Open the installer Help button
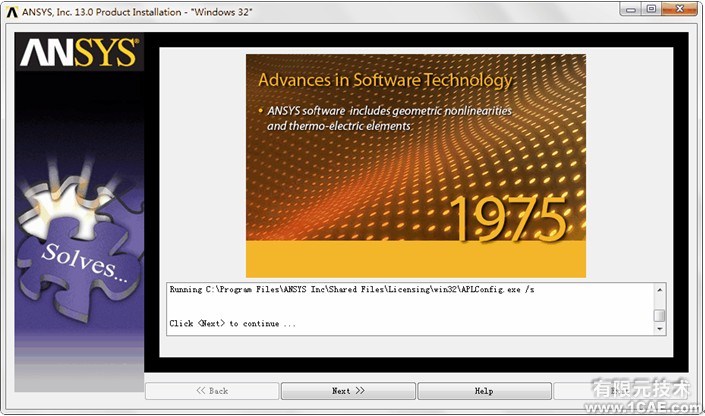Screen dimensions: 705x416 pos(484,391)
